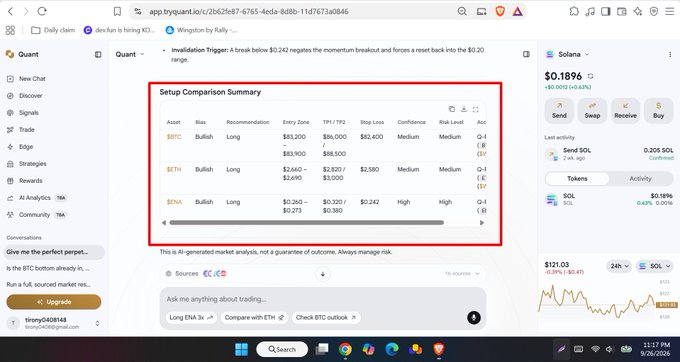Screen dimensions: 680x362
Task: Click the browser back arrow
Action: click(x=10, y=12)
